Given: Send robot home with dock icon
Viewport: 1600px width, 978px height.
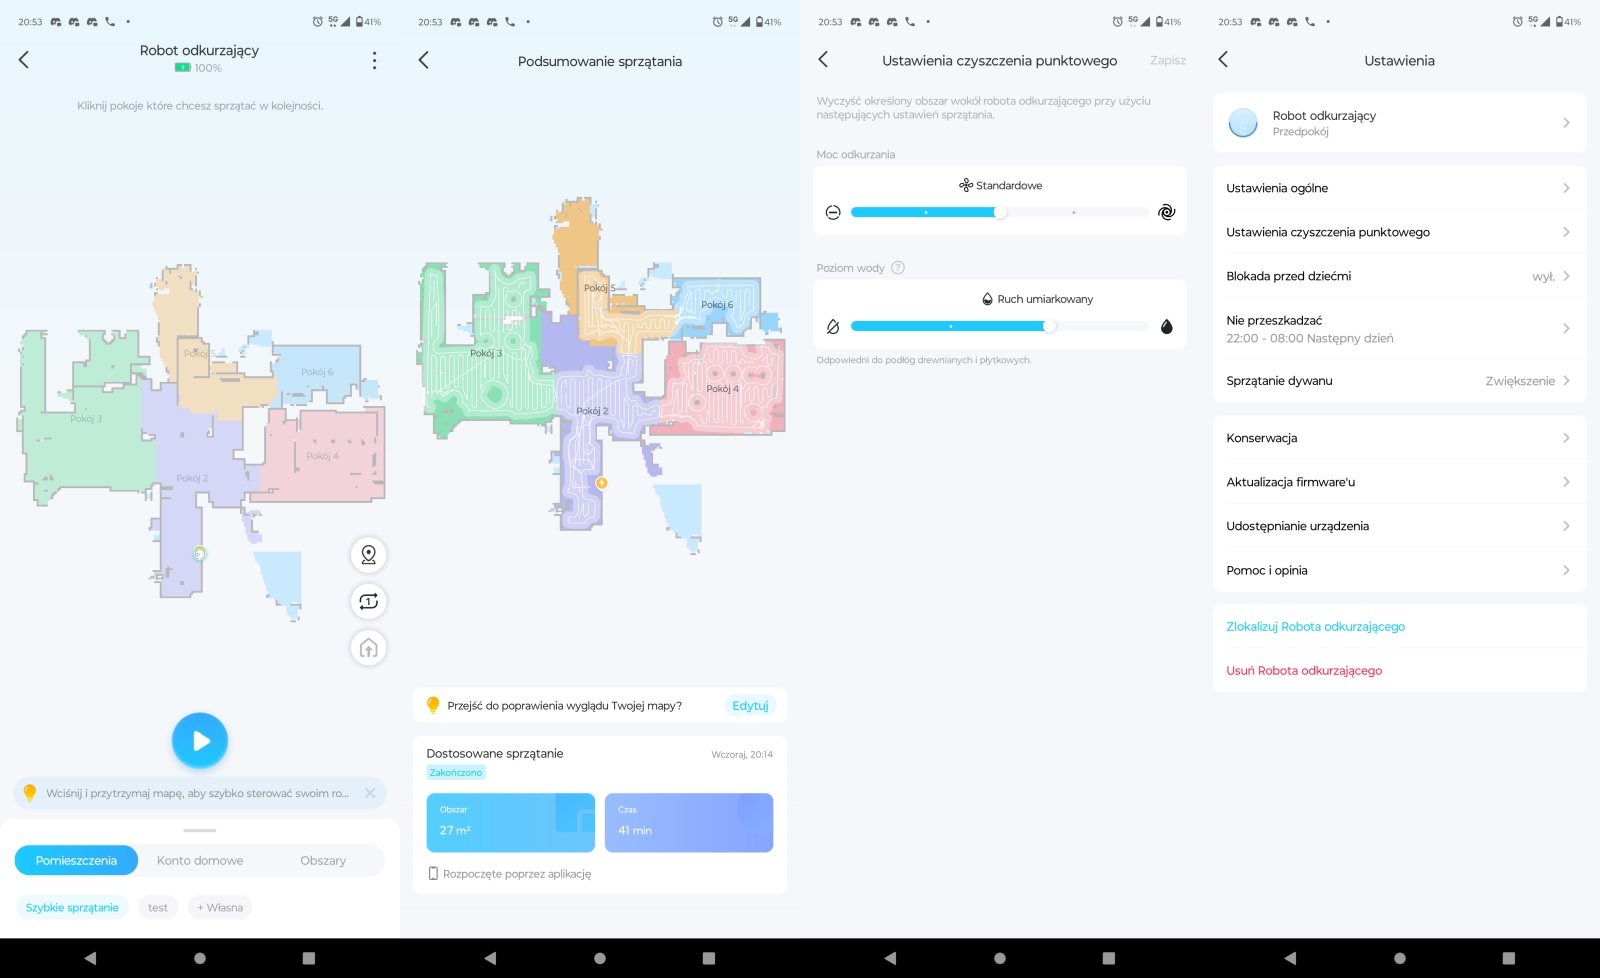Looking at the screenshot, I should point(368,648).
